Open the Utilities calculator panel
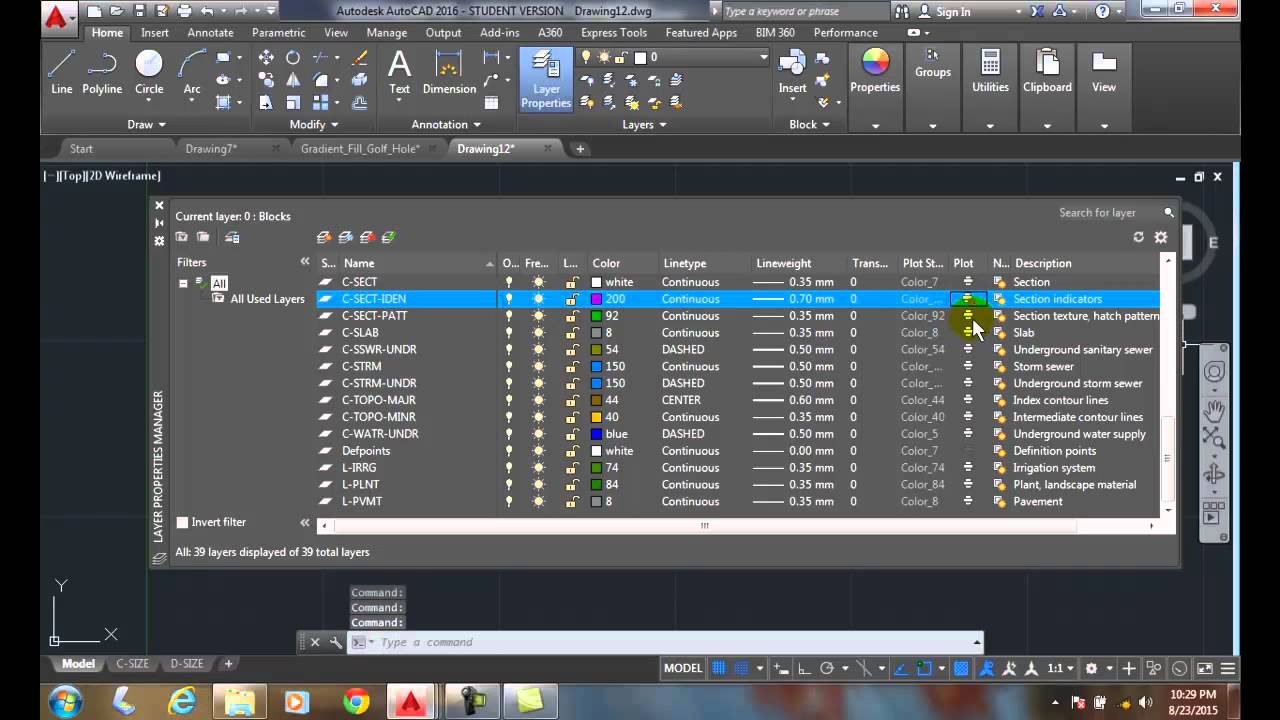 coord(990,72)
